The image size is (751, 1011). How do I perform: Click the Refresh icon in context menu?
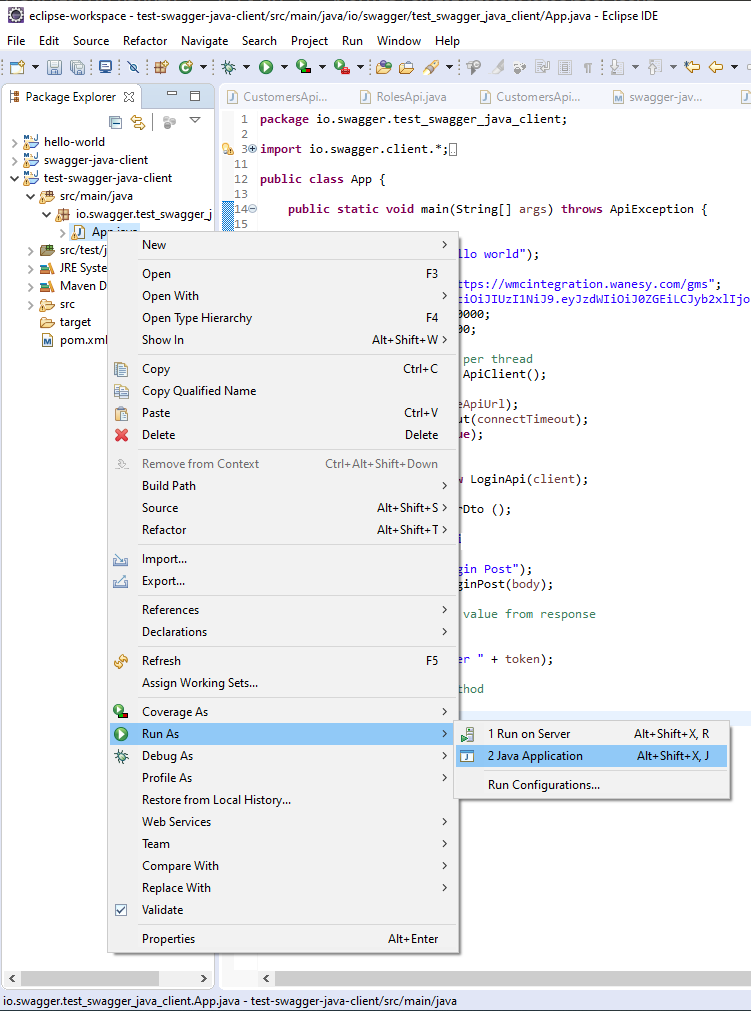pyautogui.click(x=121, y=661)
